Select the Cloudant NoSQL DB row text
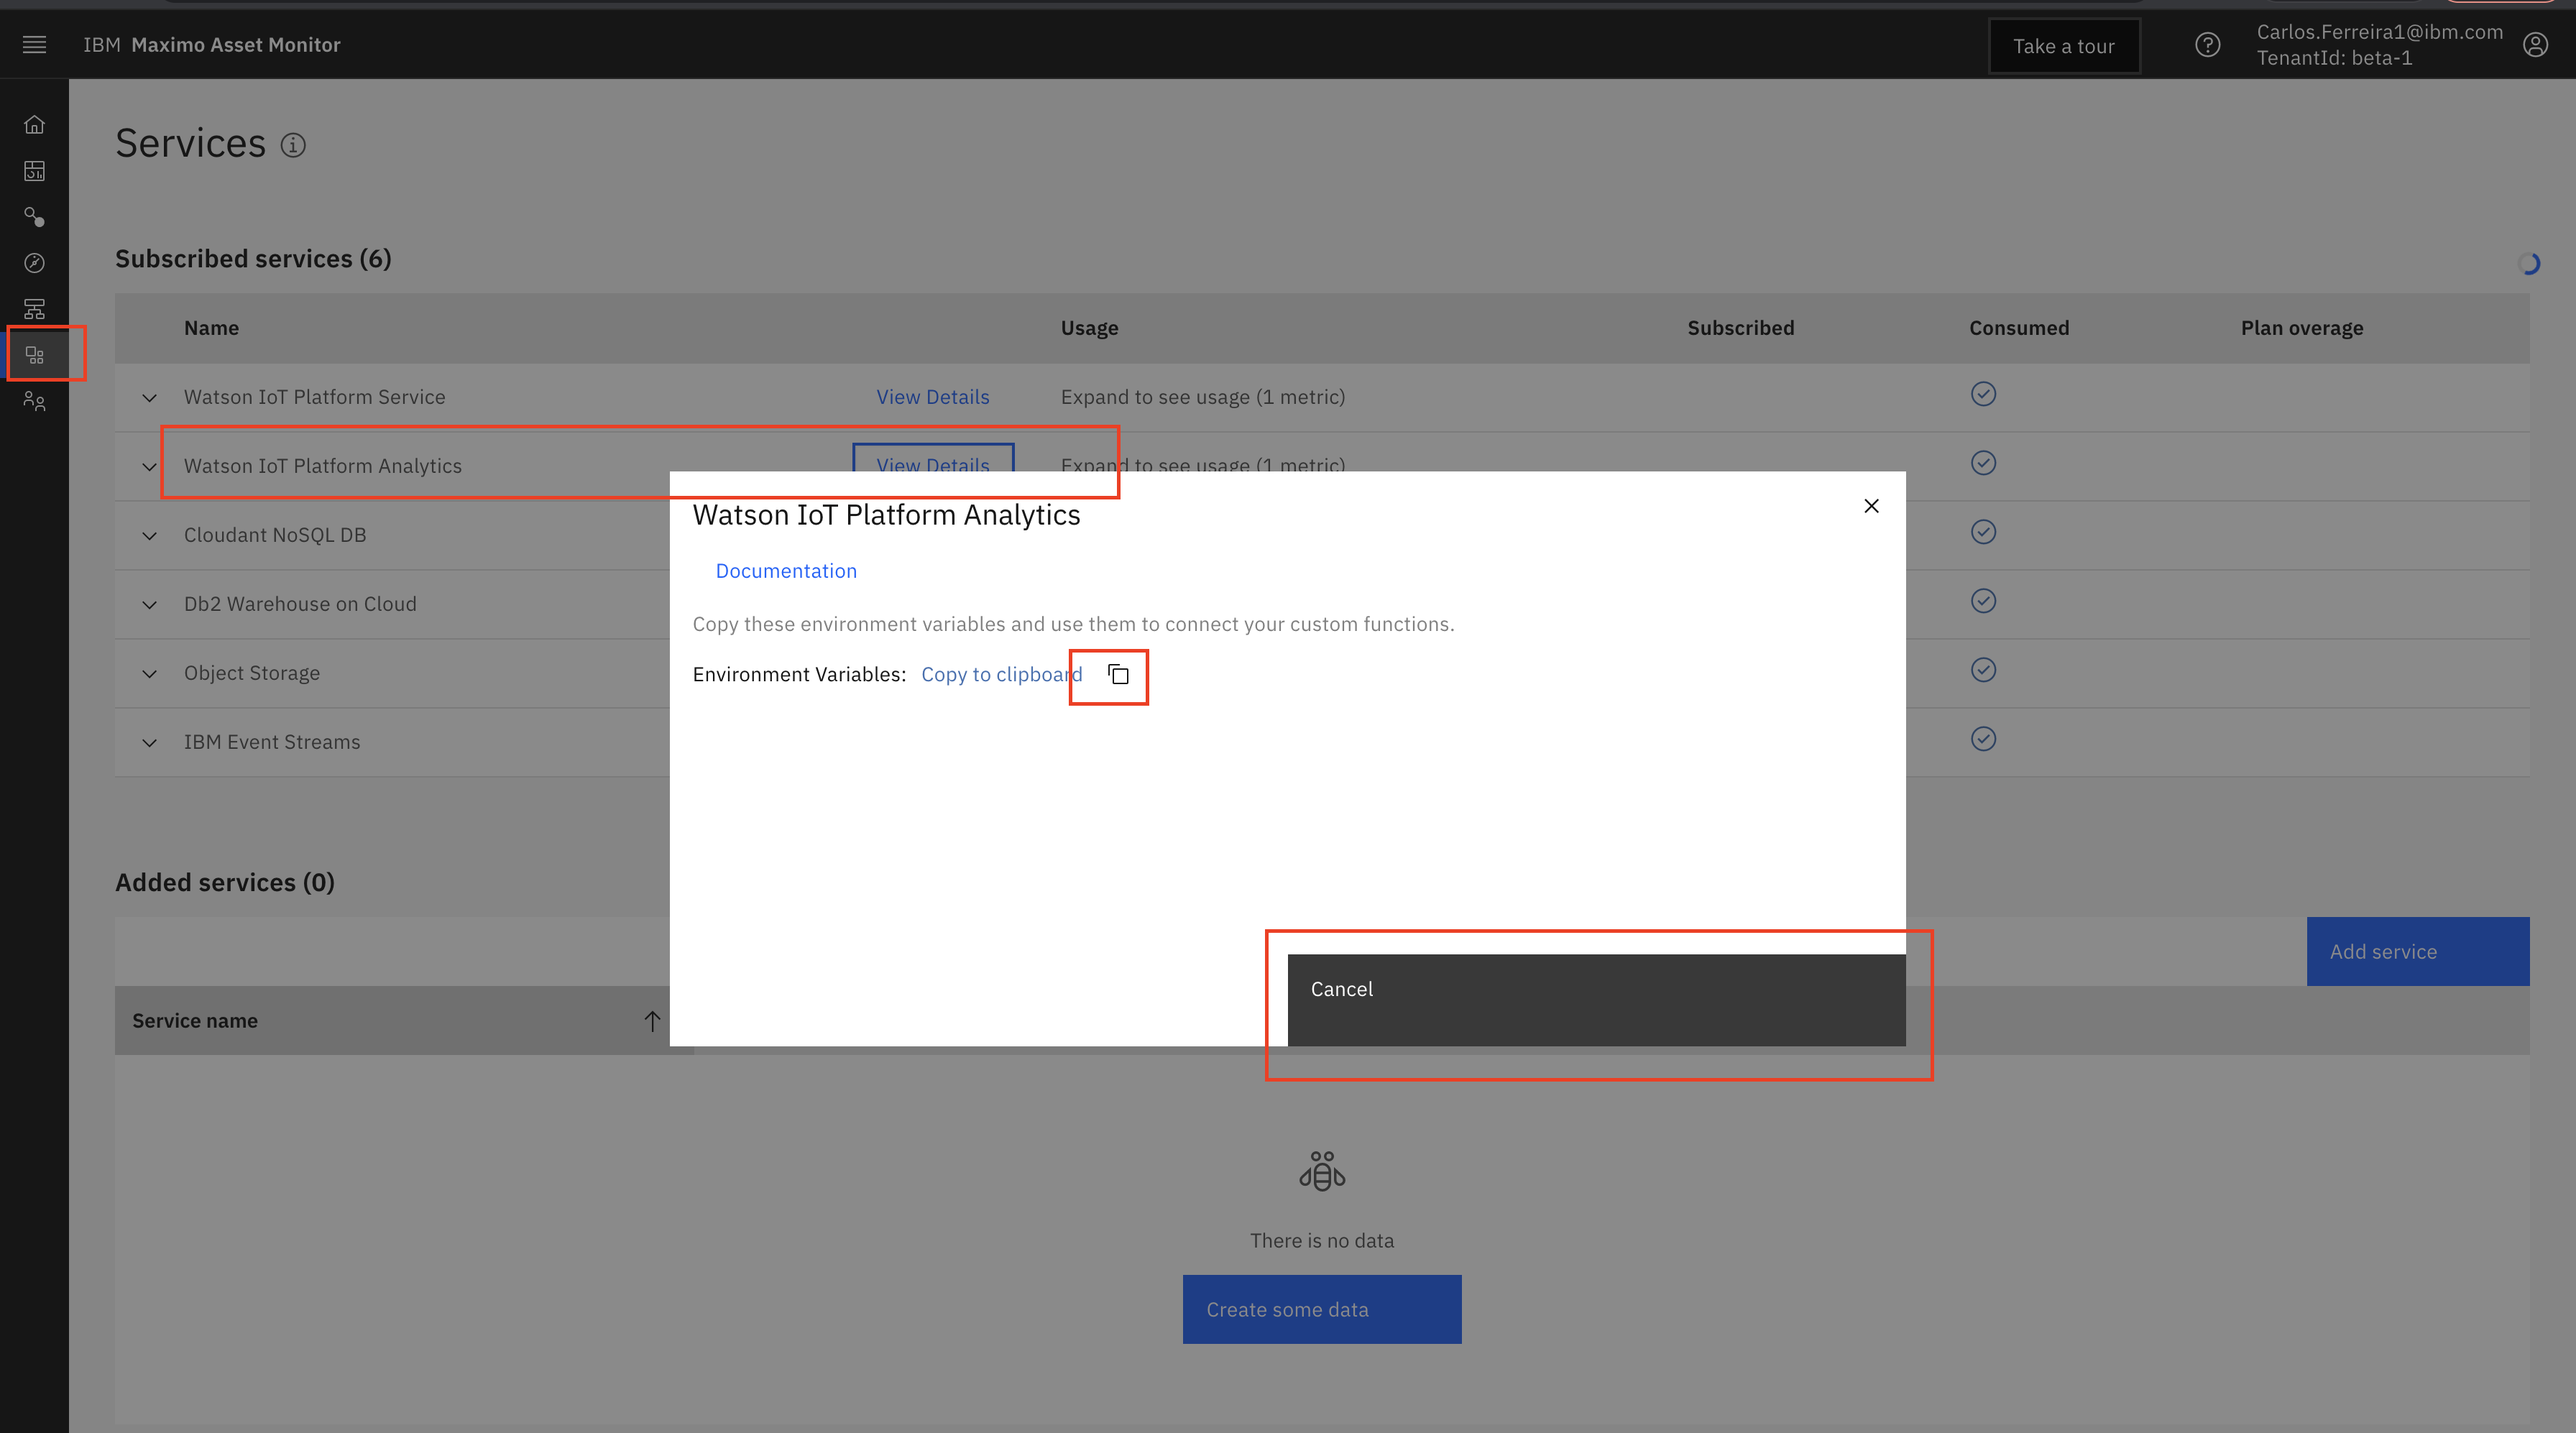 tap(275, 535)
